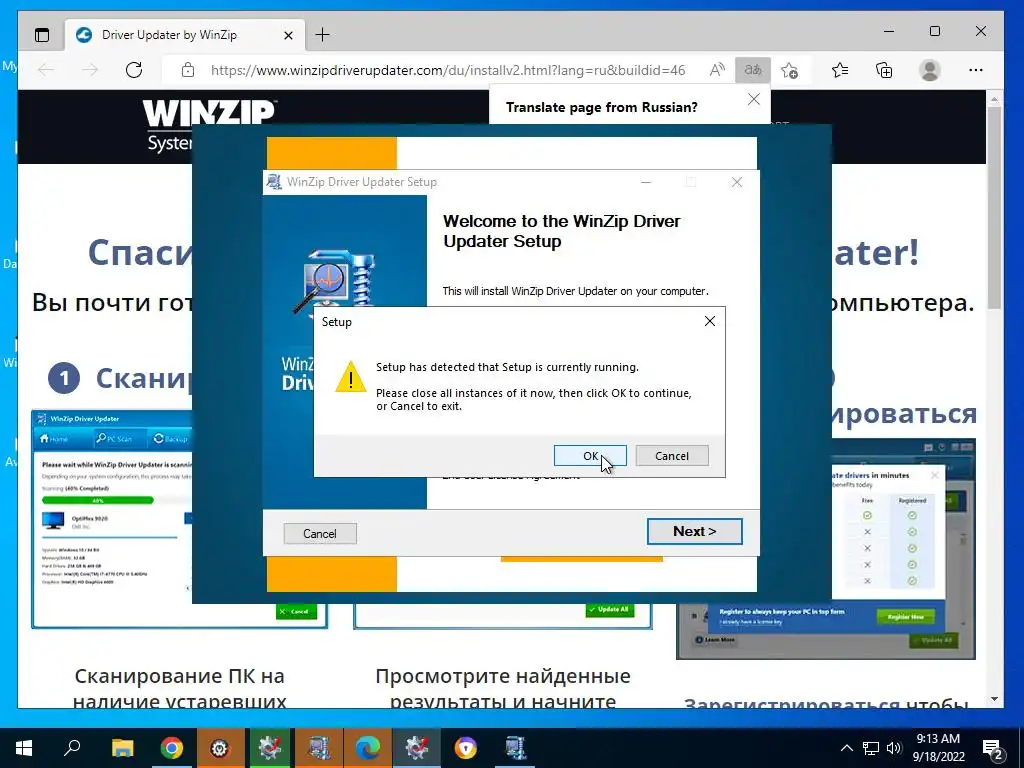
Task: Click the browser forward arrow
Action: (x=90, y=70)
